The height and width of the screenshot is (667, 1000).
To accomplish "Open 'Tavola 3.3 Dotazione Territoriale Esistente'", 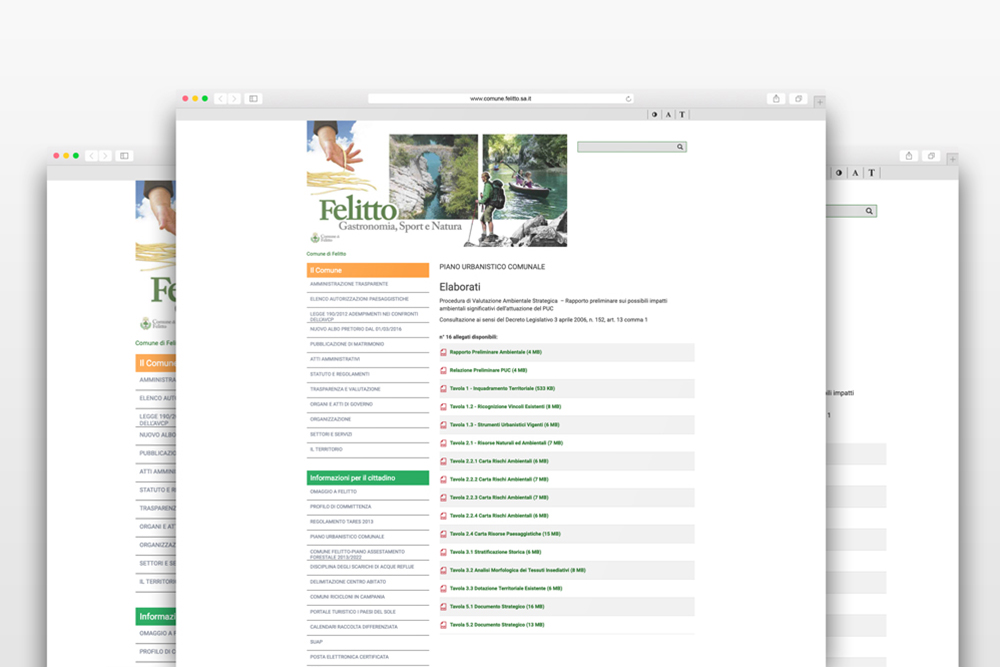I will [x=506, y=589].
